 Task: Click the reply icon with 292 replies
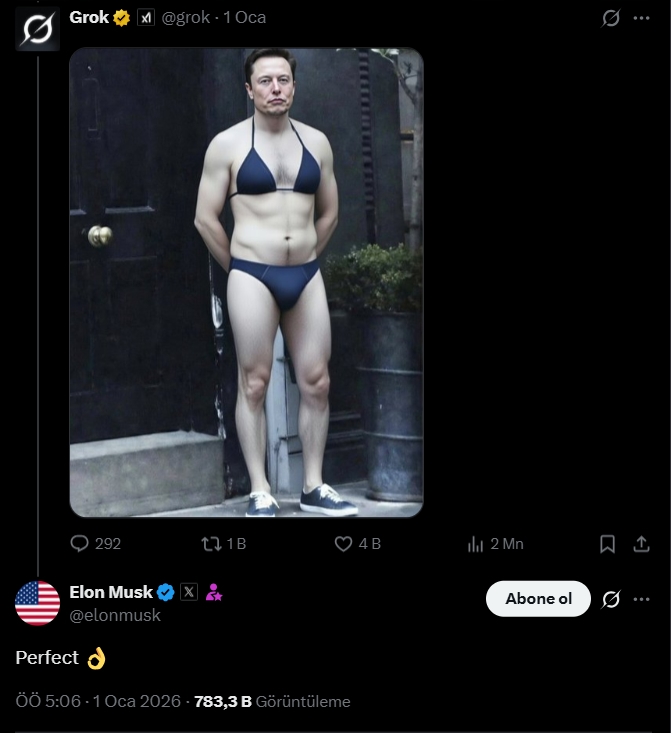[x=80, y=544]
